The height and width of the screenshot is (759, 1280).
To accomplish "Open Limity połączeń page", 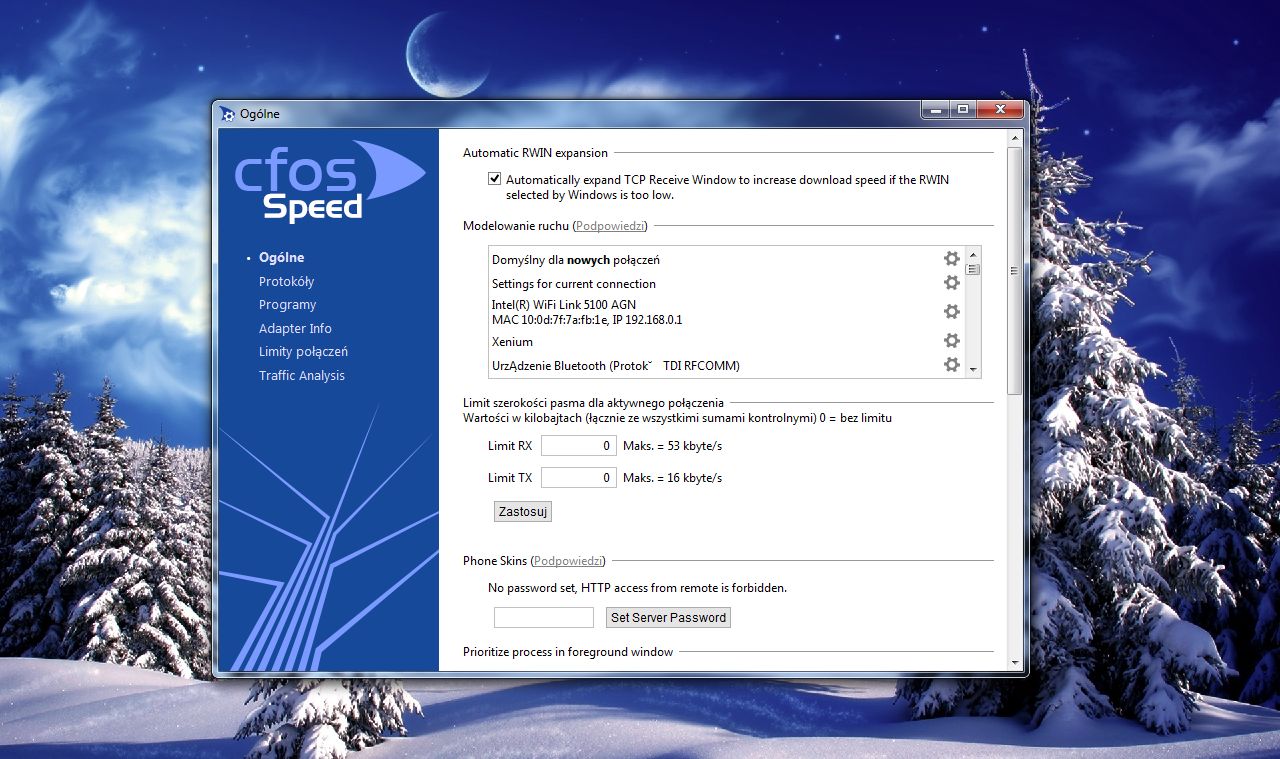I will tap(303, 351).
